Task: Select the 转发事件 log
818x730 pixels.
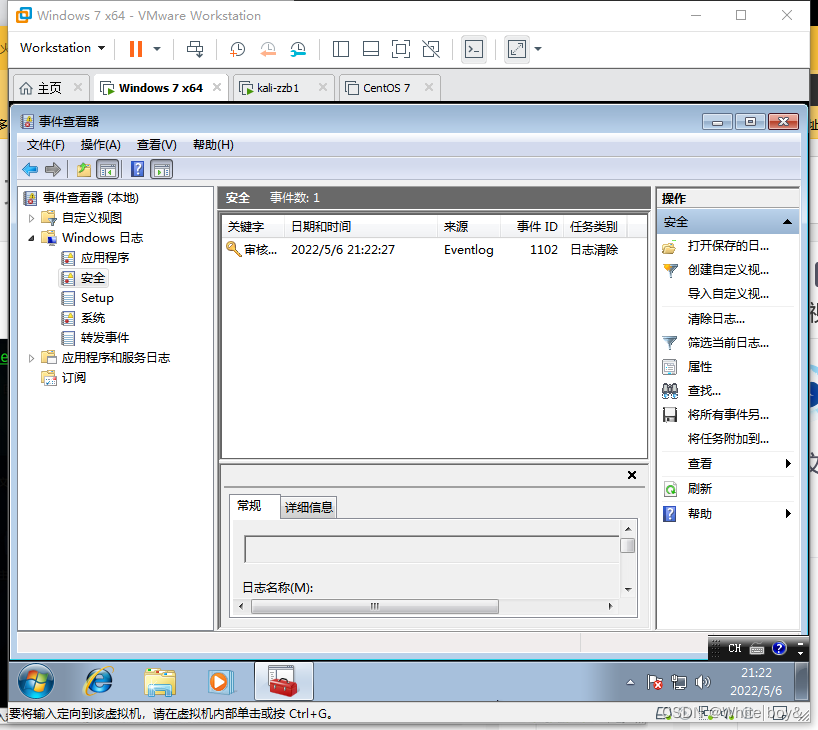Action: coord(105,338)
